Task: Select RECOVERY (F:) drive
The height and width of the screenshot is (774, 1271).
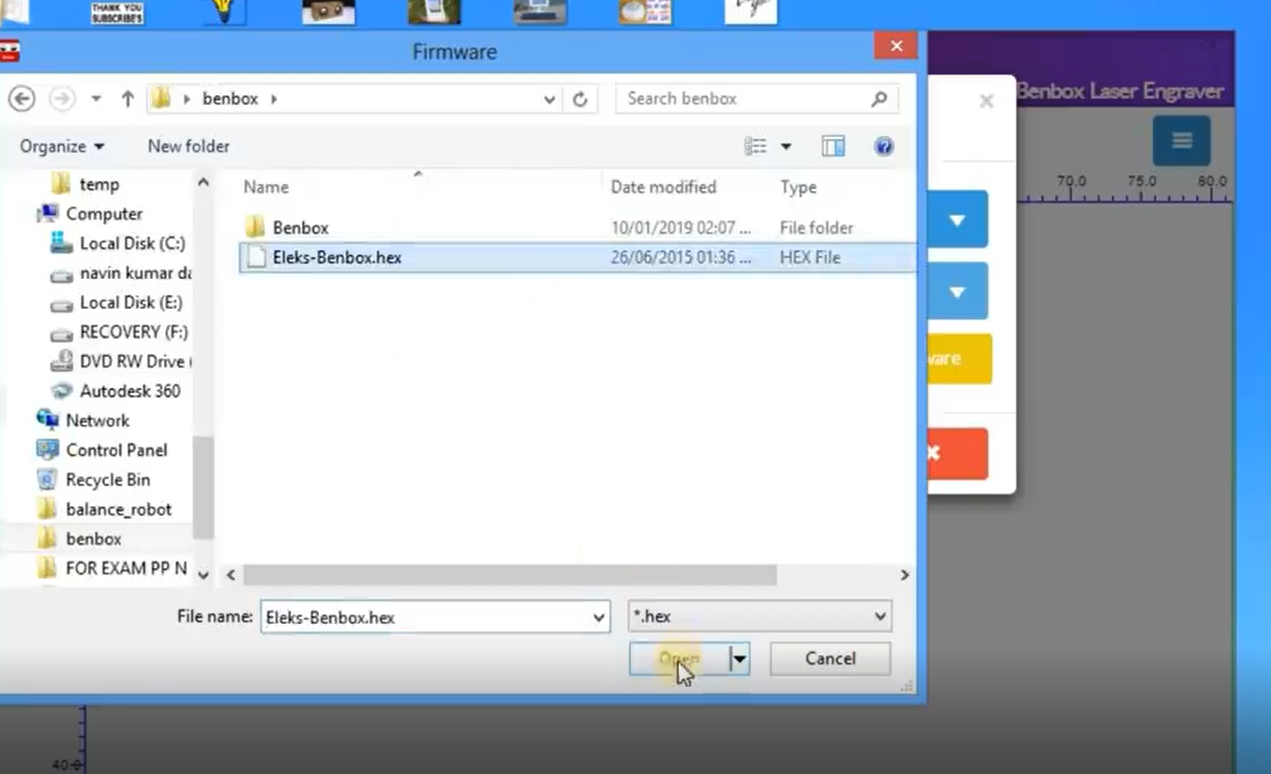Action: click(133, 332)
